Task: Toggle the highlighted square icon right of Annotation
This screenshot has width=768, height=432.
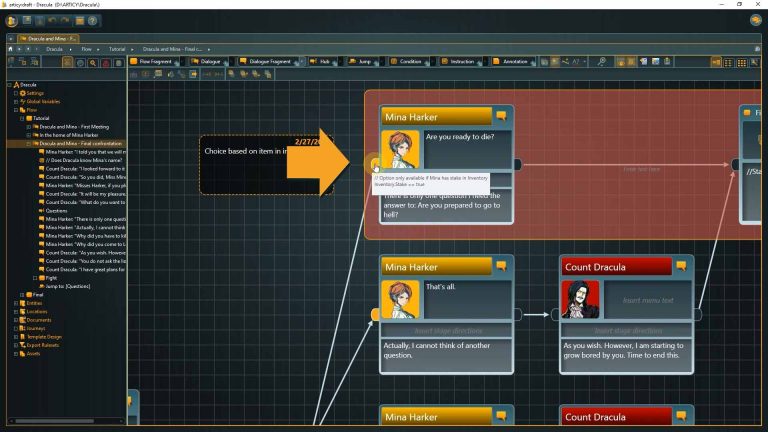Action: (554, 61)
